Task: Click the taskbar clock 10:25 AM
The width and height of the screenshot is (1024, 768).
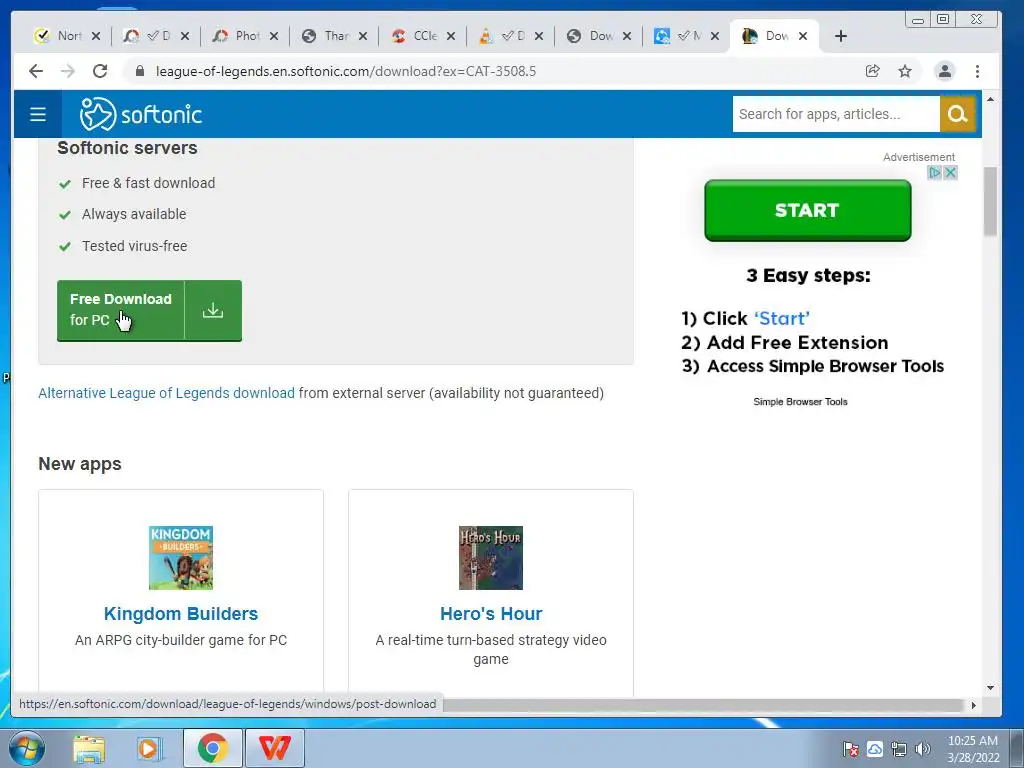Action: tap(973, 741)
